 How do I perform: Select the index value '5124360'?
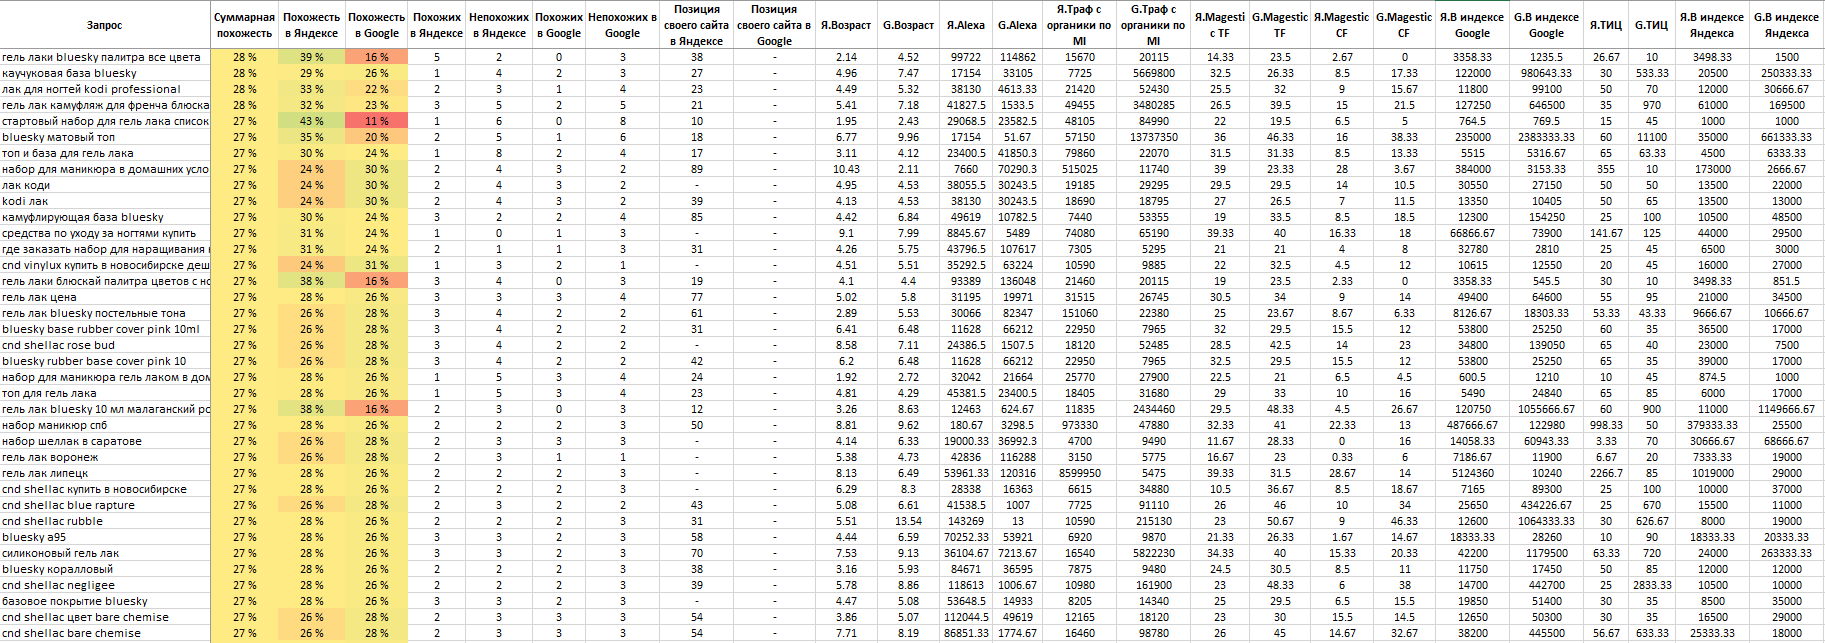point(1472,473)
